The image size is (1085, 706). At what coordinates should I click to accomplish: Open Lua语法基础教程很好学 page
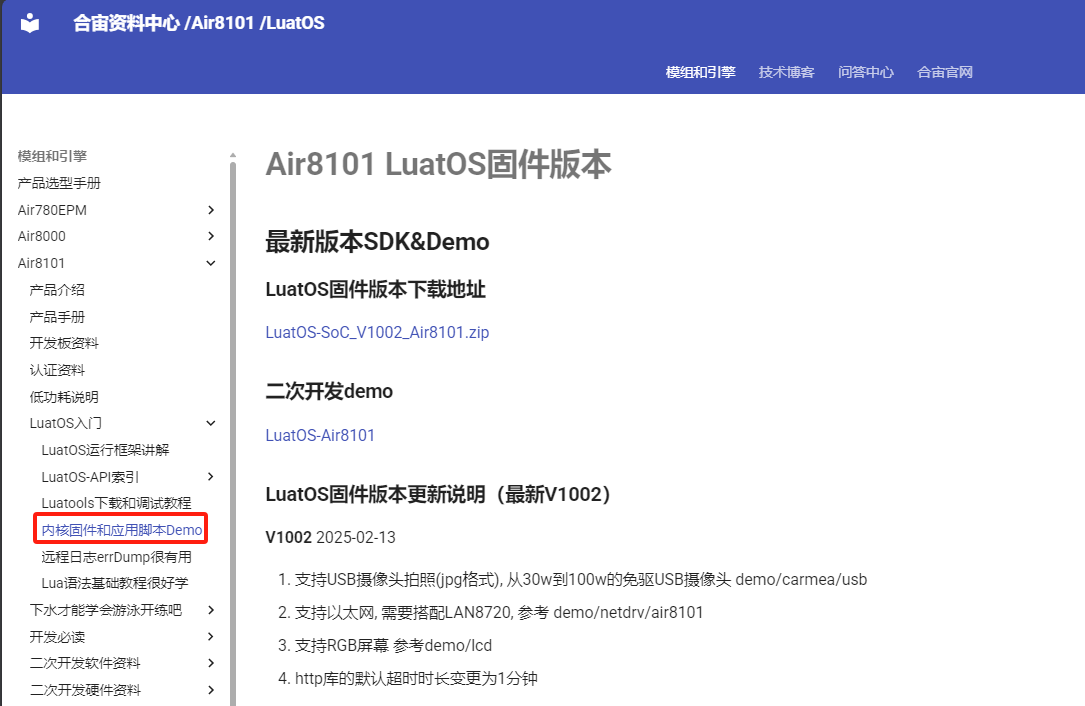pyautogui.click(x=115, y=583)
